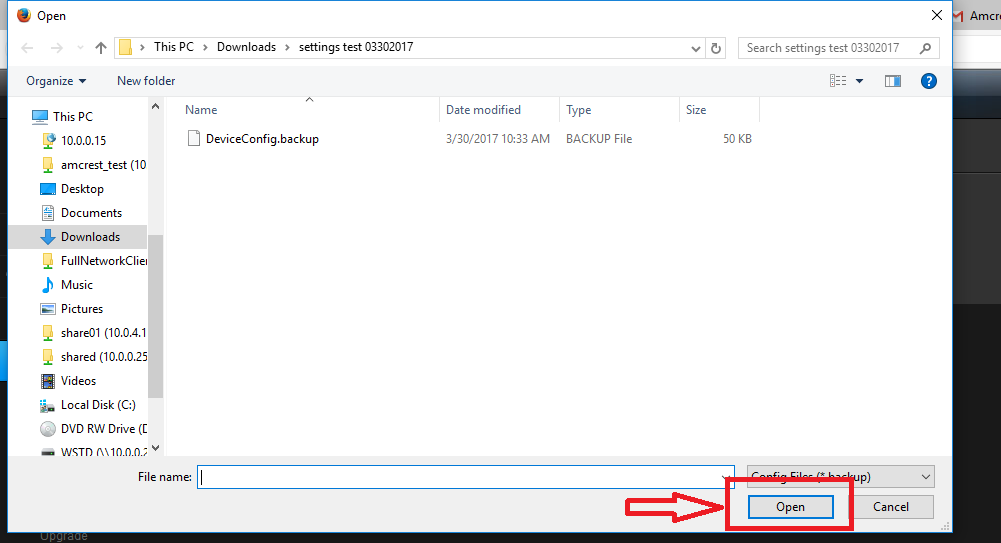Viewport: 1001px width, 543px height.
Task: Open More view options dropdown arrow
Action: click(x=859, y=81)
